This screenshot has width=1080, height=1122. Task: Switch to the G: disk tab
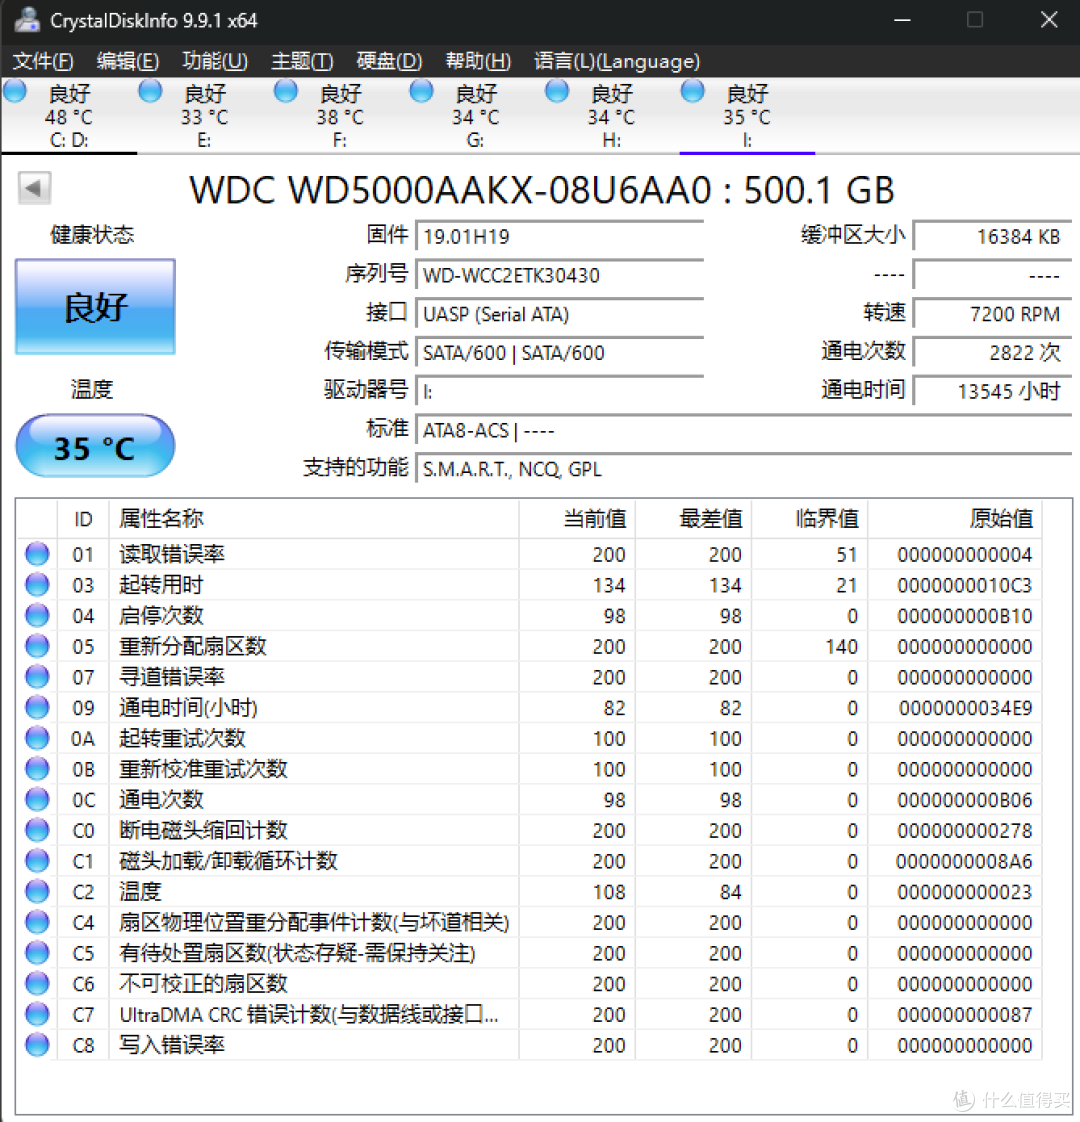pos(475,116)
